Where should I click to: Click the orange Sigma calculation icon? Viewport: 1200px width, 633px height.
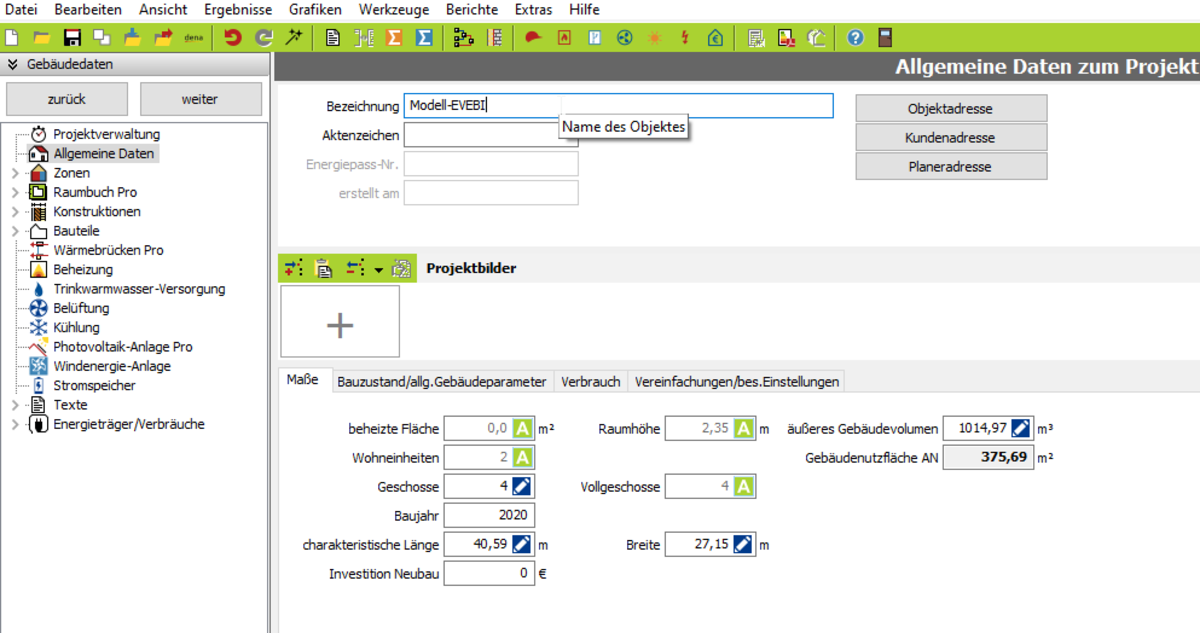394,38
